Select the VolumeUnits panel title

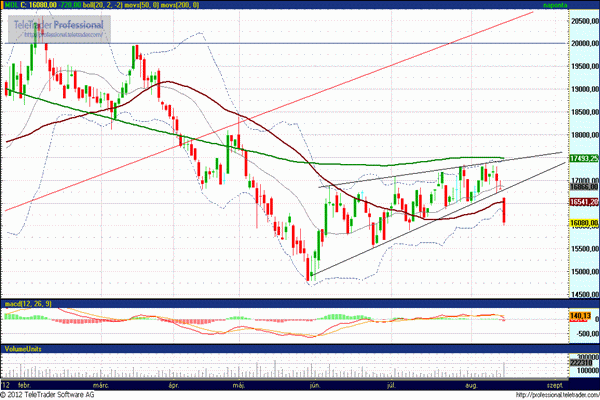point(23,349)
